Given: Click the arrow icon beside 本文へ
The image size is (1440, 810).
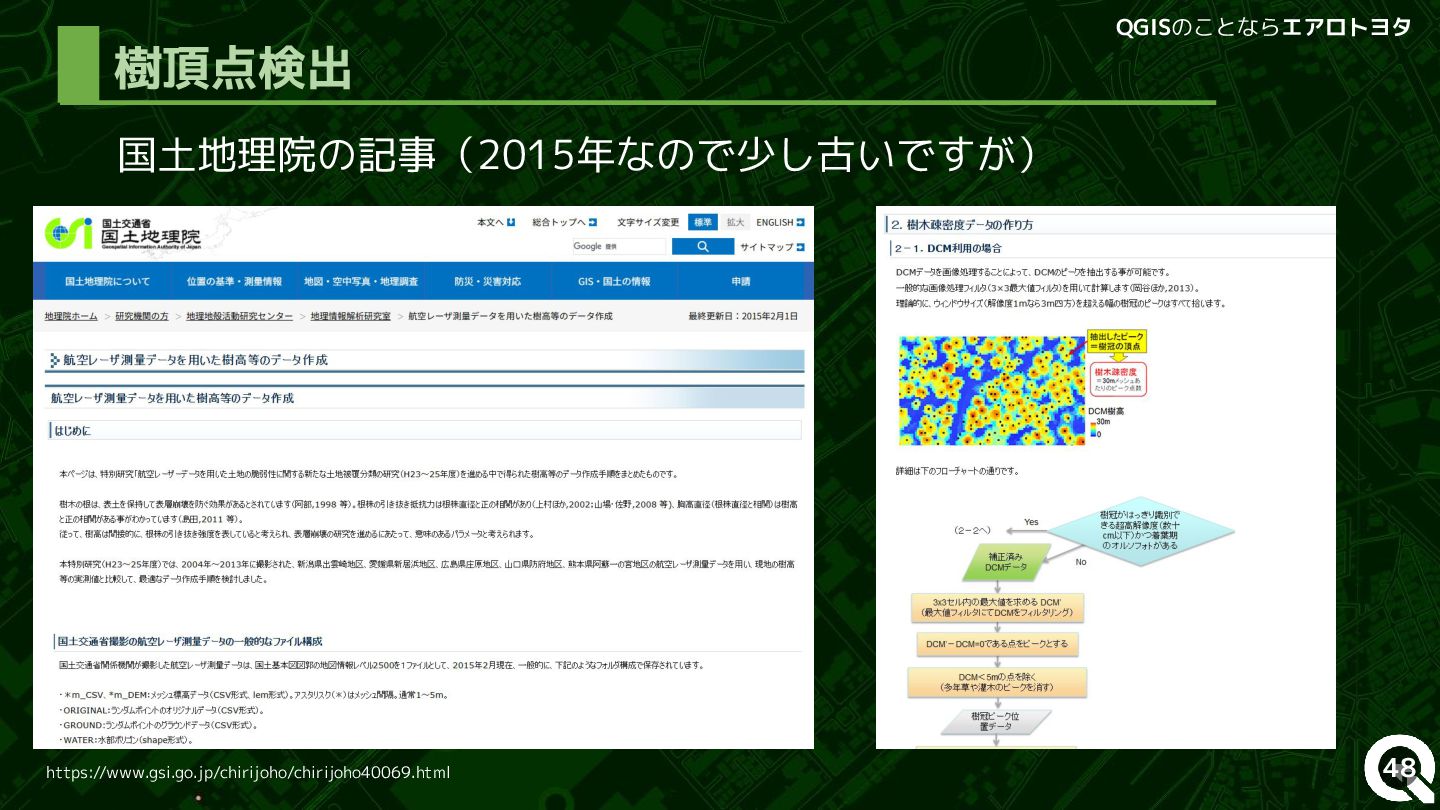Looking at the screenshot, I should [x=511, y=222].
